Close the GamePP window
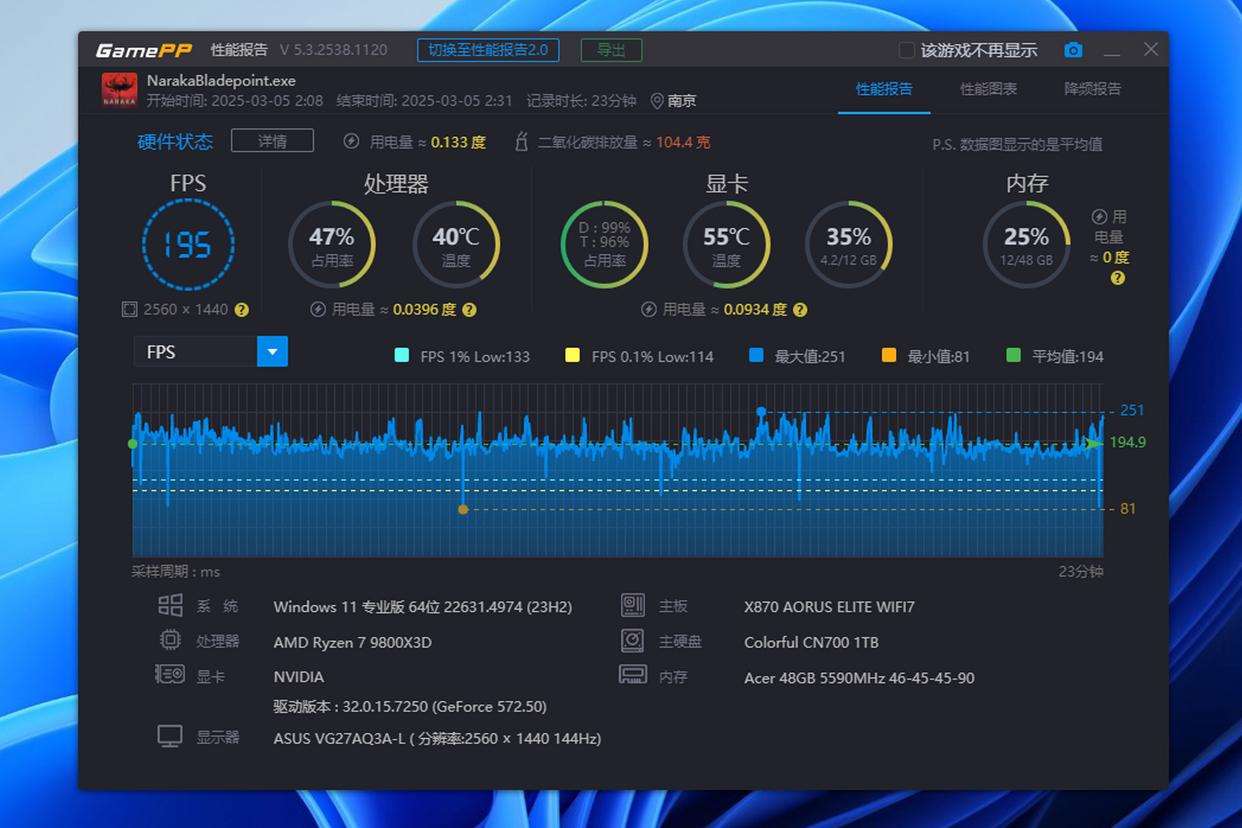1242x828 pixels. tap(1151, 49)
